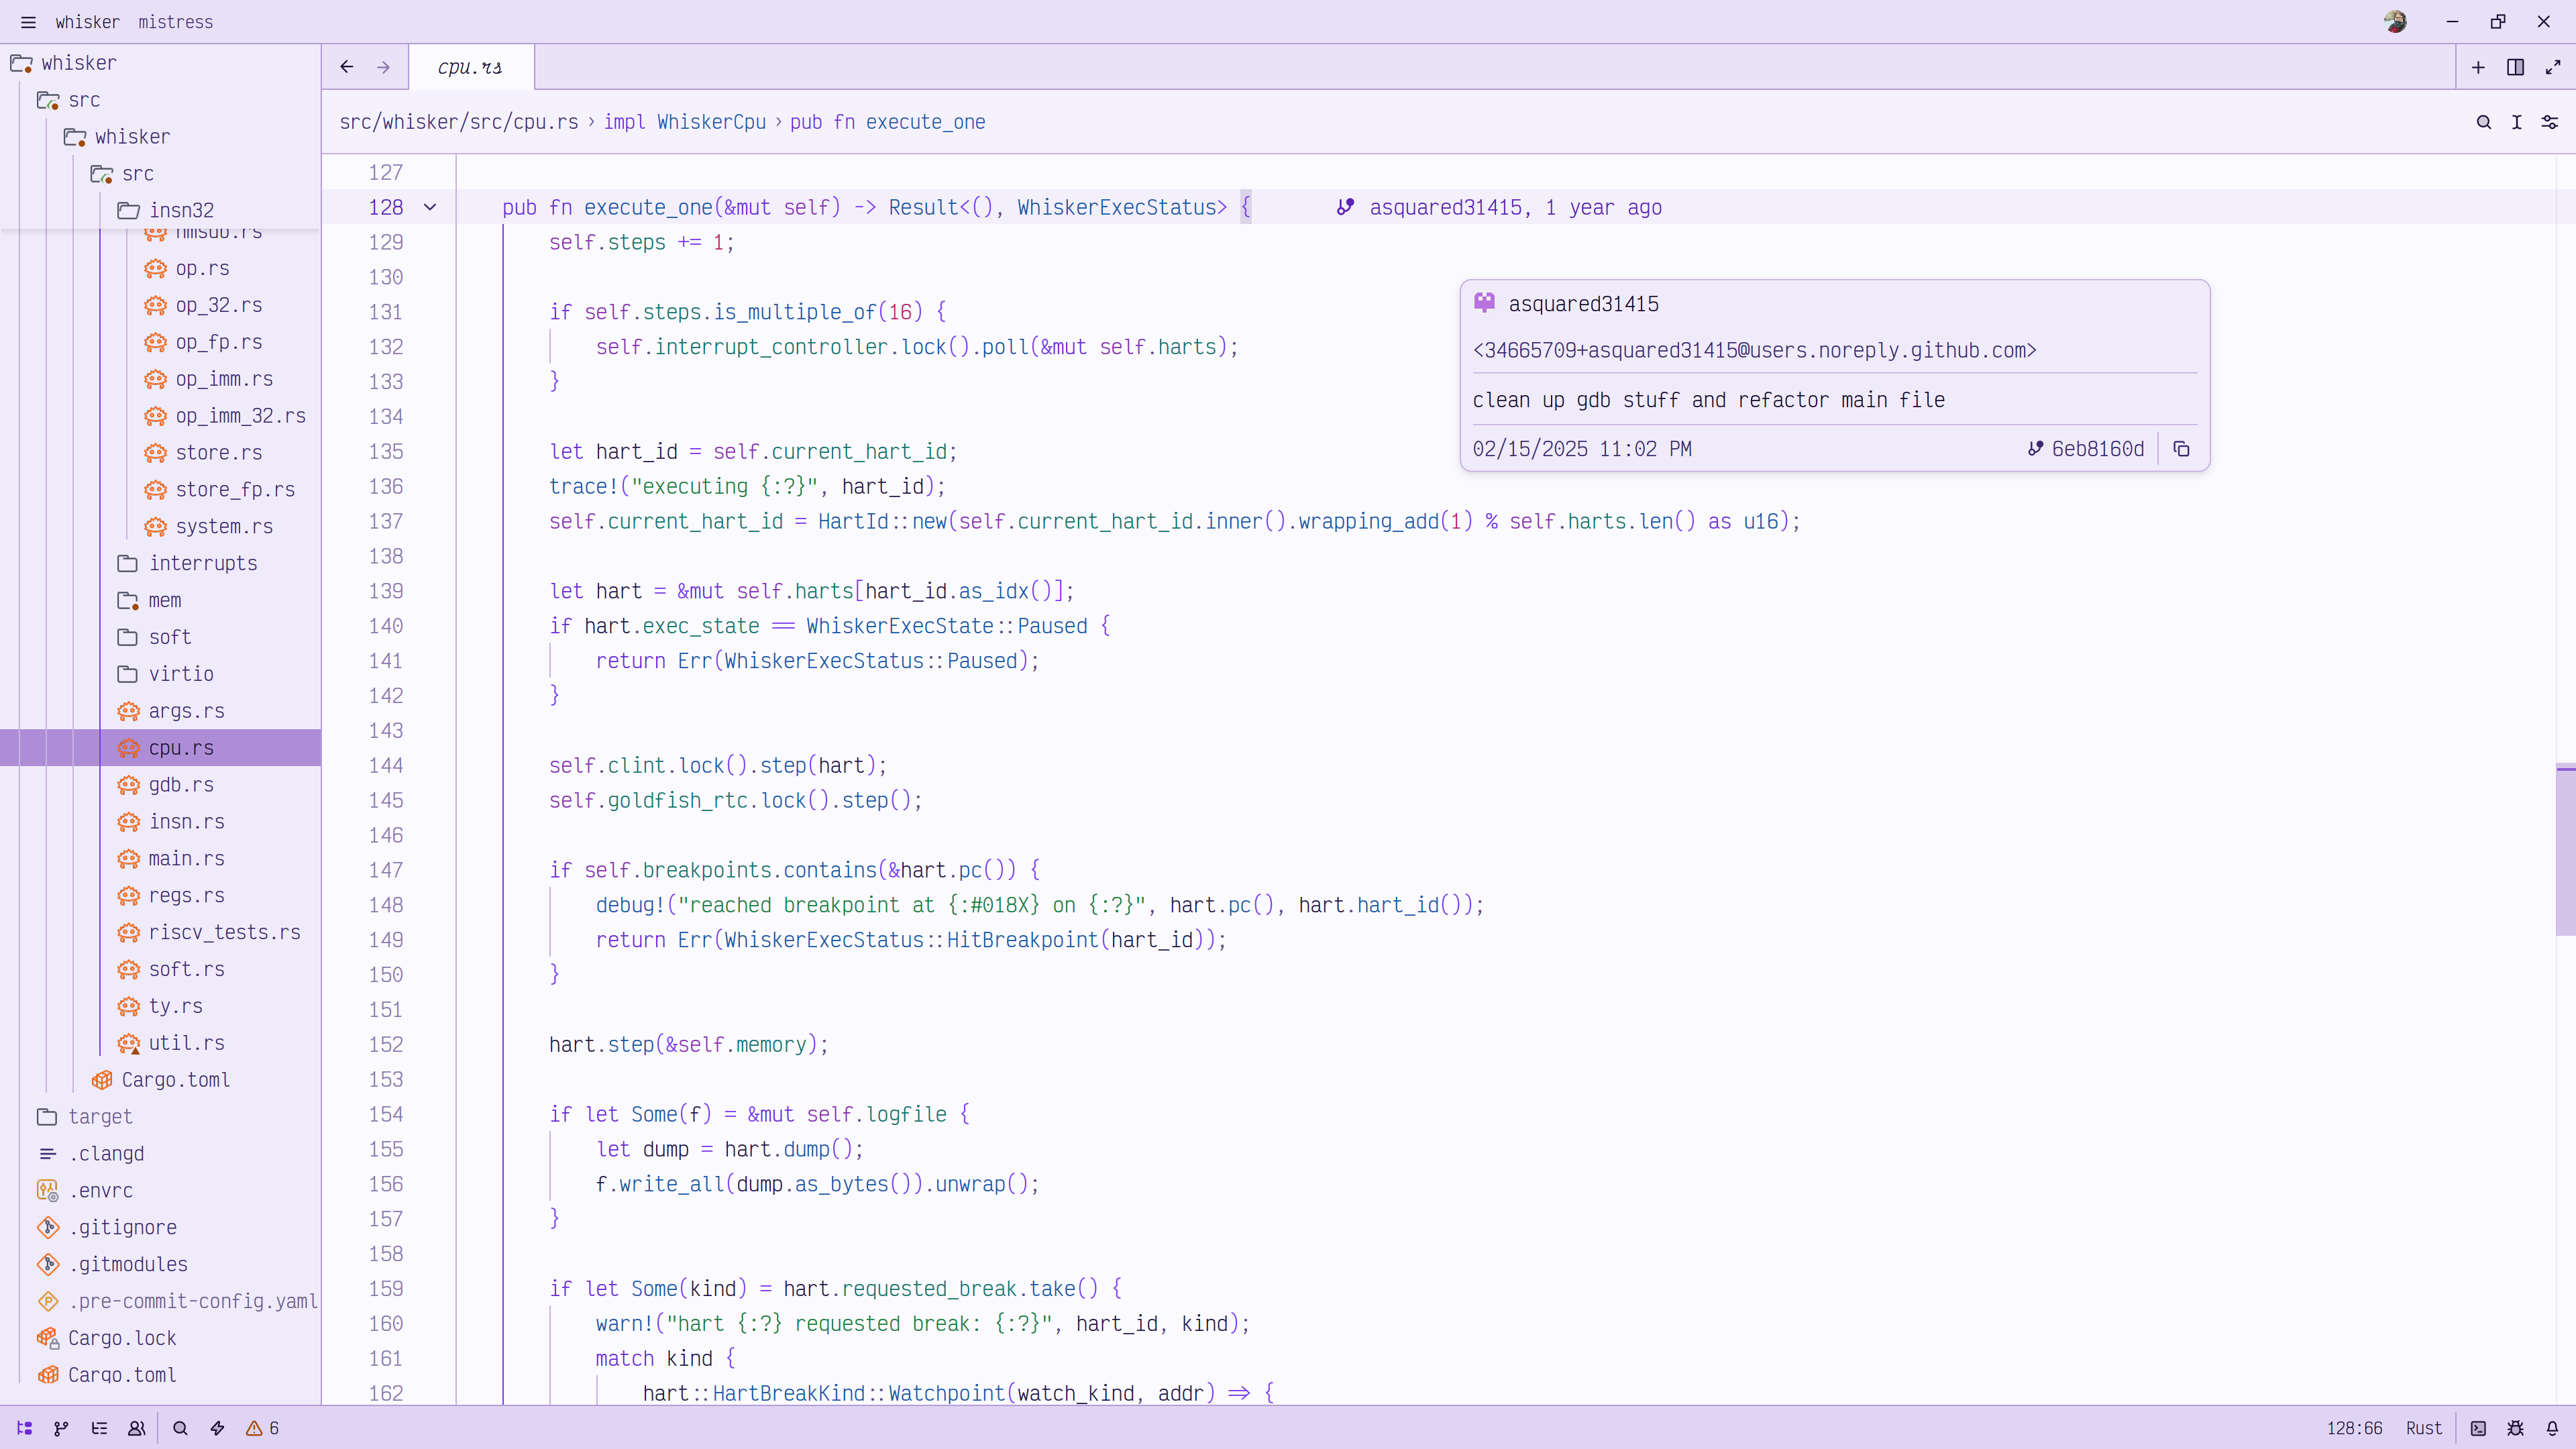Expand the virtio folder
This screenshot has height=1449, width=2576.
160,674
